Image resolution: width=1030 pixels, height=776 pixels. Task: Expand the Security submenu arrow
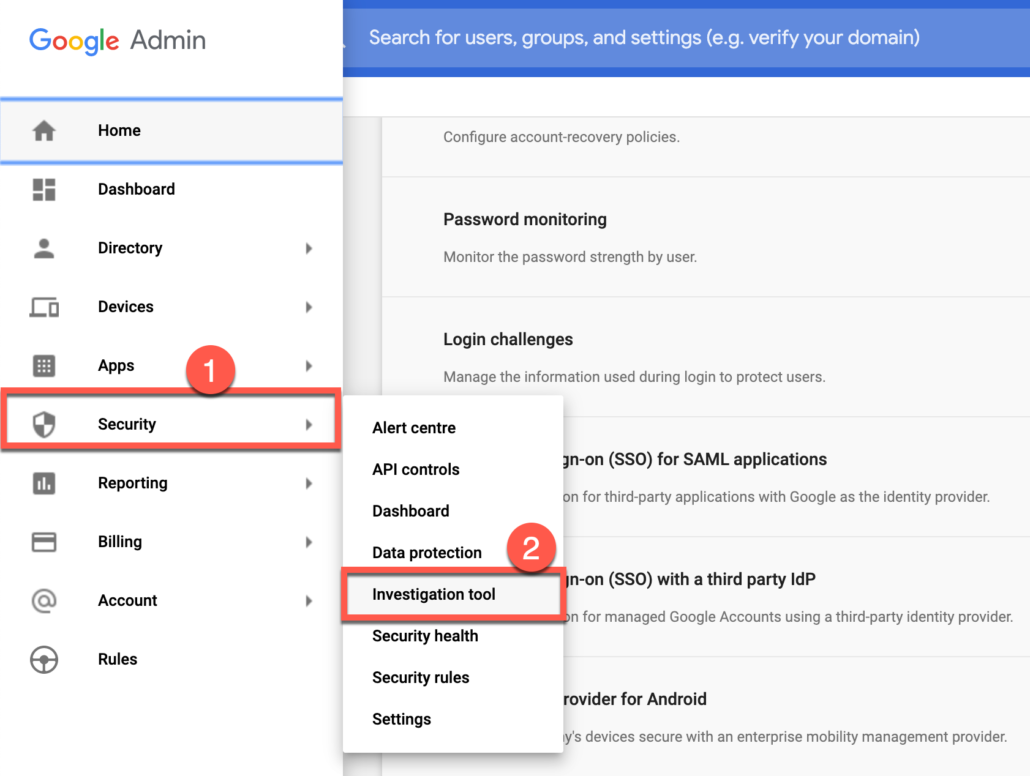309,424
